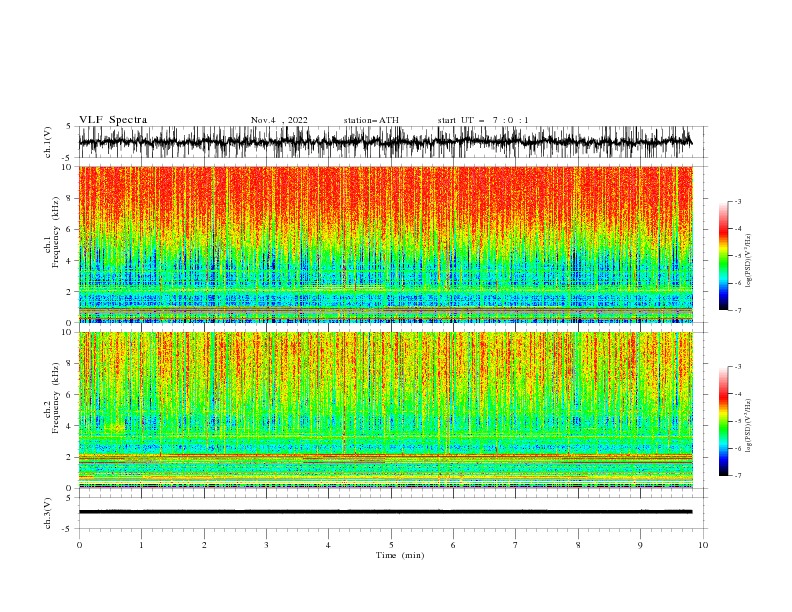The image size is (792, 612).
Task: Click time axis tick label "4"
Action: point(328,545)
